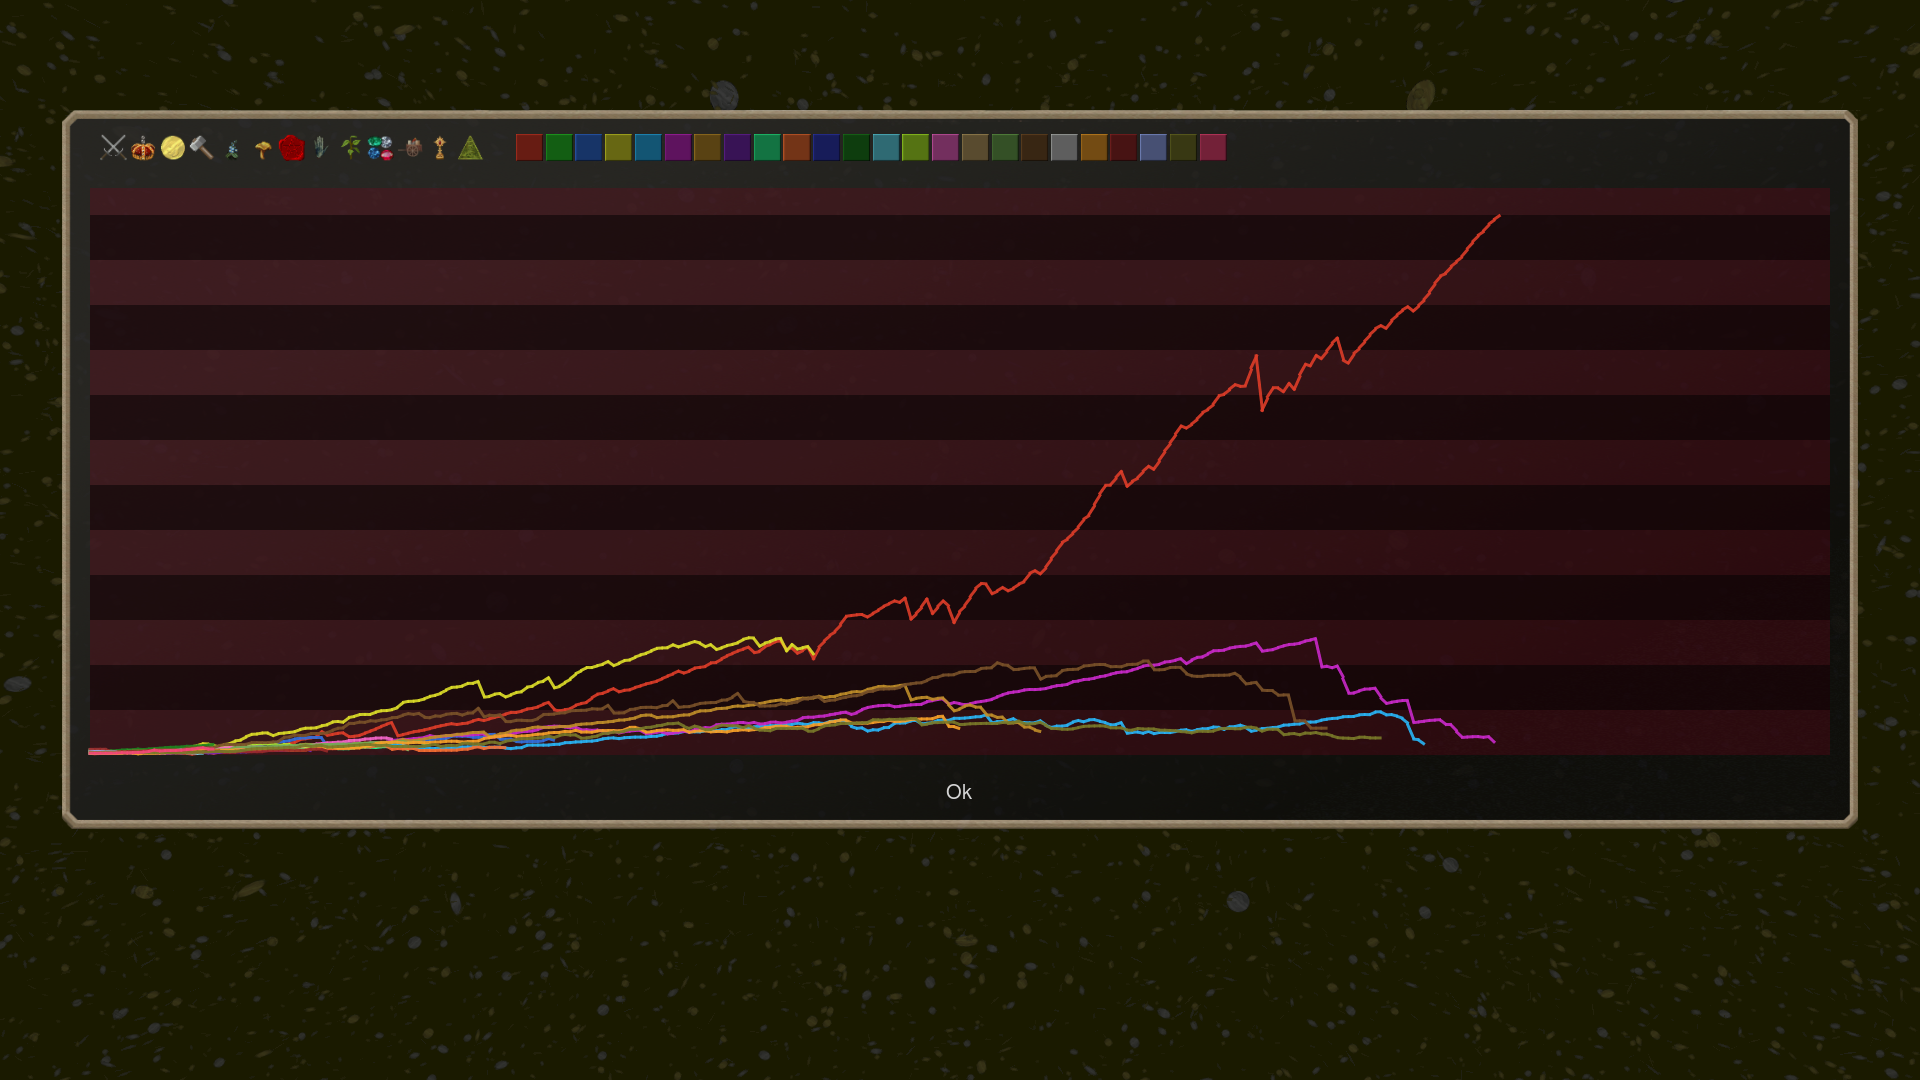Select the olive pyramid triangle icon
This screenshot has width=1920, height=1080.
click(470, 148)
